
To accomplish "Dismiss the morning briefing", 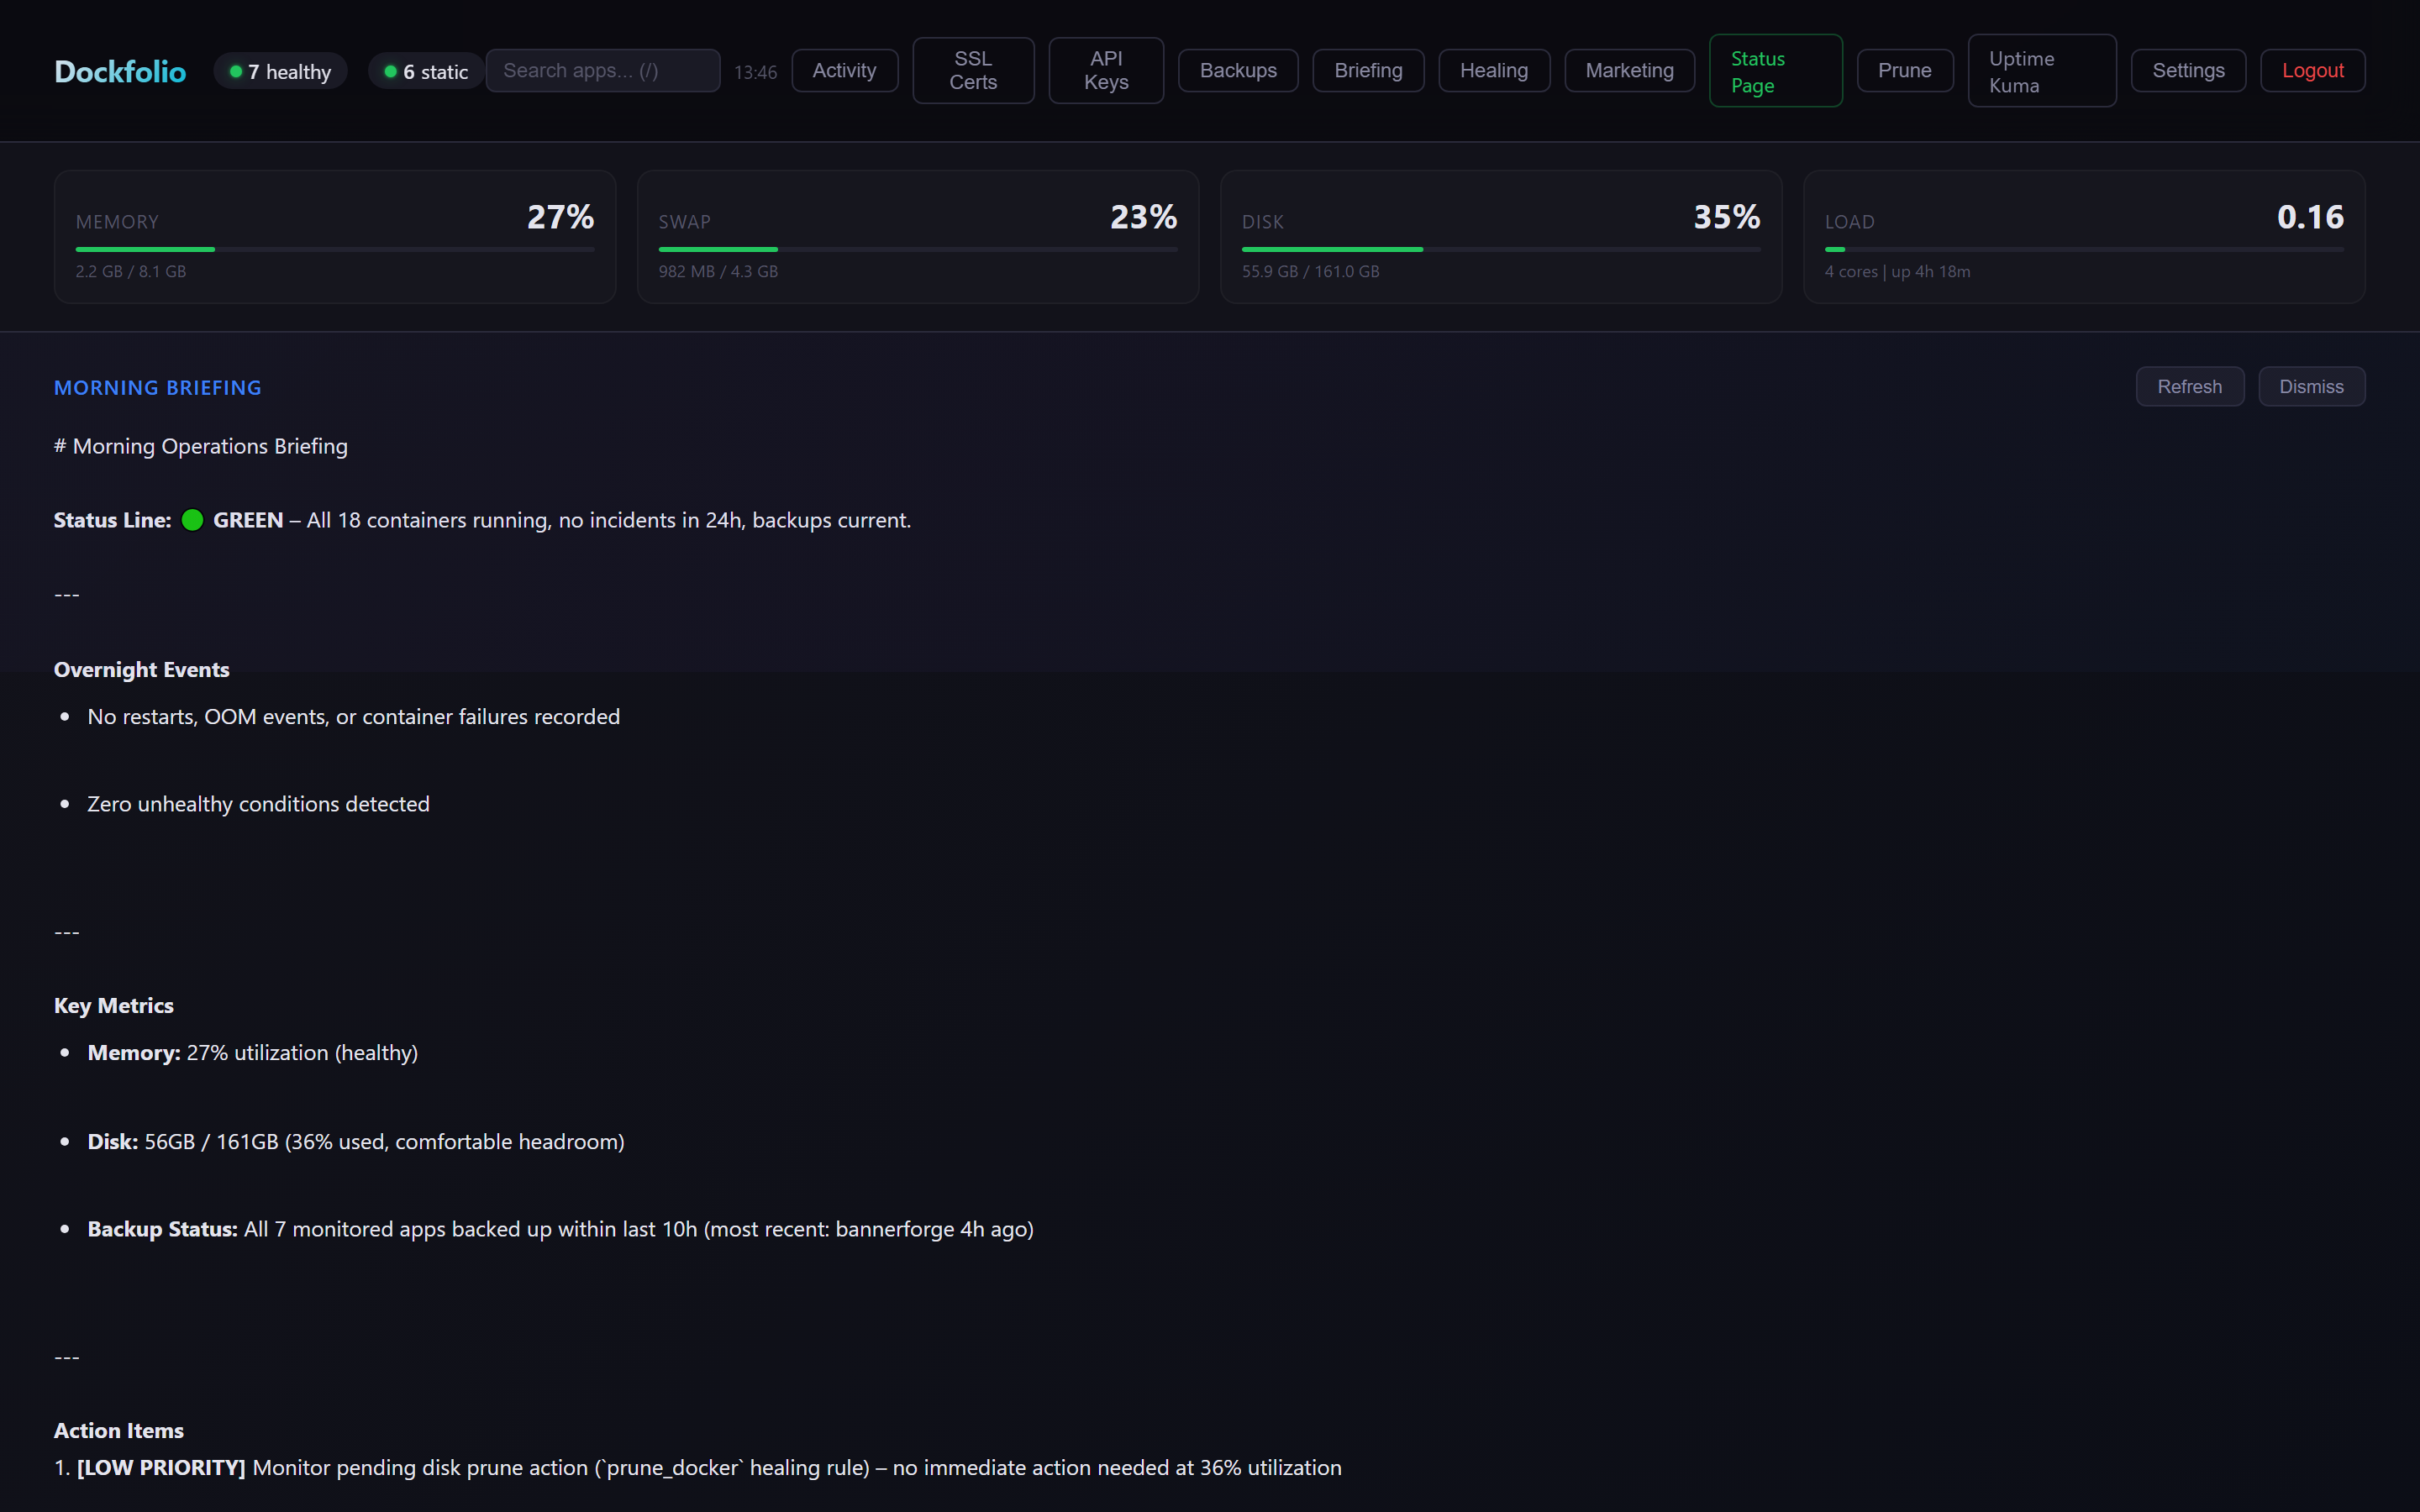I will 2310,387.
